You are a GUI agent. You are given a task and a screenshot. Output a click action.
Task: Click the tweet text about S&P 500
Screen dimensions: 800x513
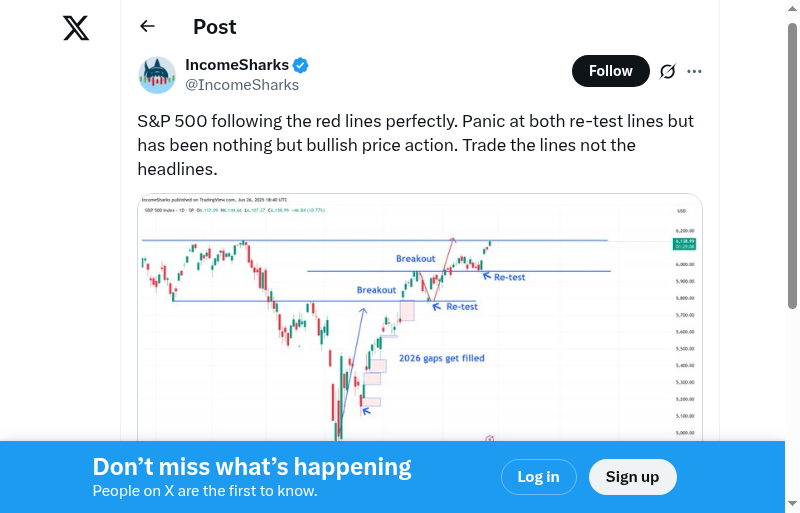pos(415,146)
